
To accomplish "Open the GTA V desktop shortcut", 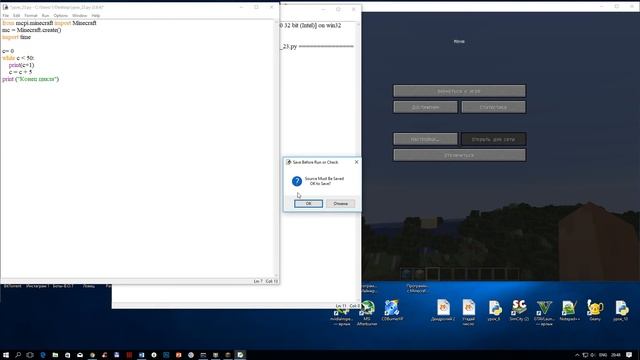I will tap(544, 313).
